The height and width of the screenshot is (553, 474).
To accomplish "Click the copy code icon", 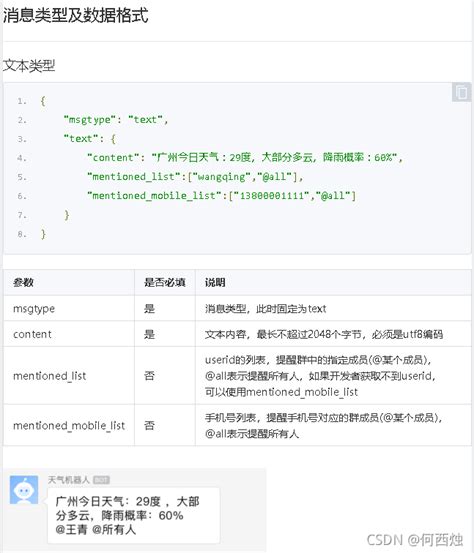I will tap(461, 92).
